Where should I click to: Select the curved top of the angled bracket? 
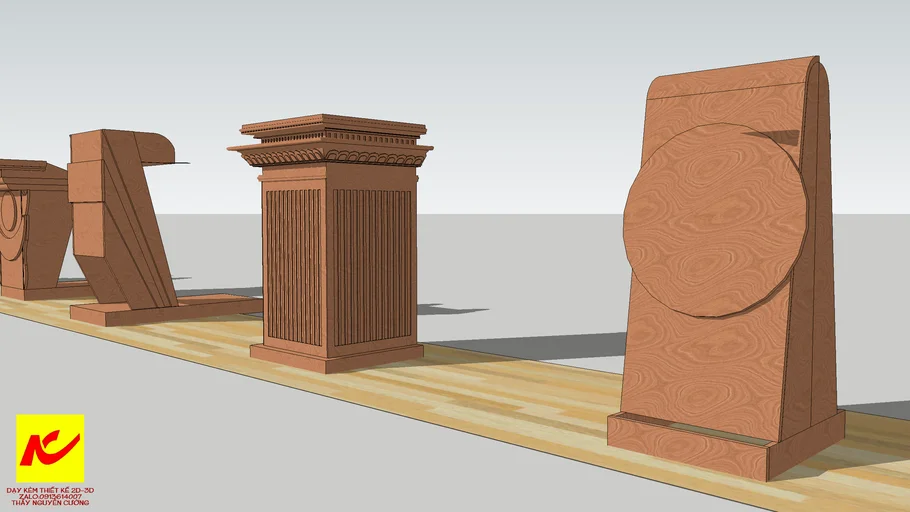(x=155, y=145)
